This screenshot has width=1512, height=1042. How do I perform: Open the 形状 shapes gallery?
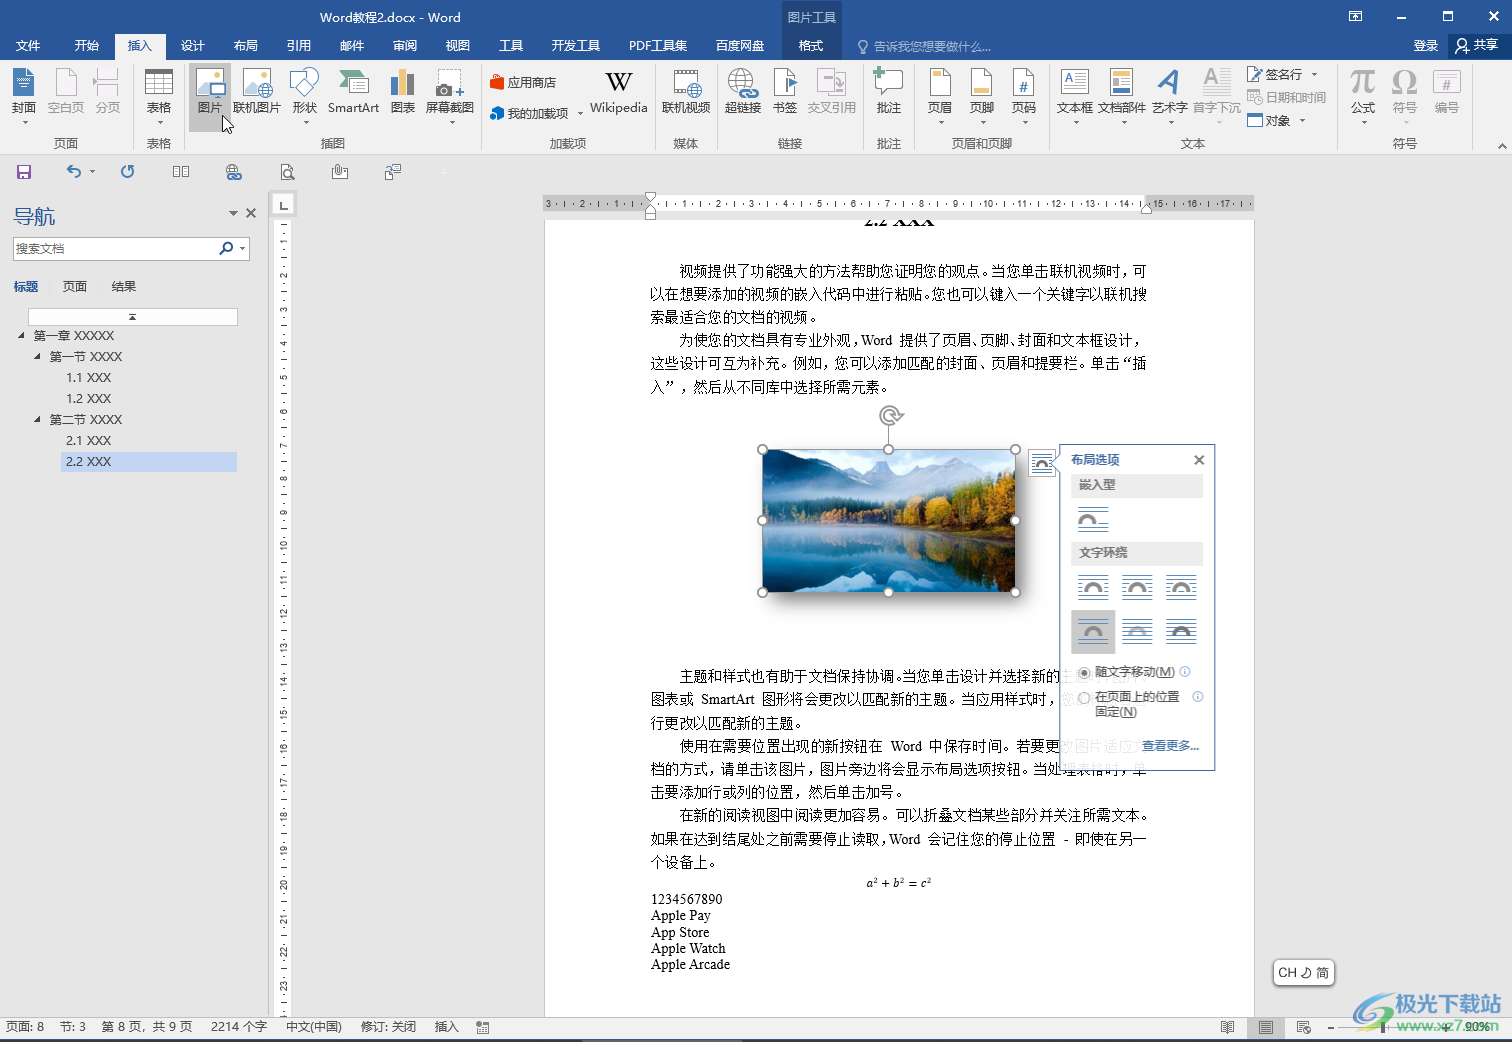(304, 95)
